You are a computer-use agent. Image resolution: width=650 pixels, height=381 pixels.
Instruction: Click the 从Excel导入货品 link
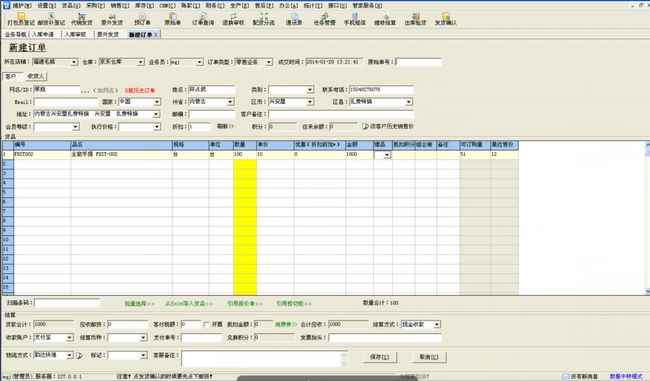pyautogui.click(x=189, y=303)
